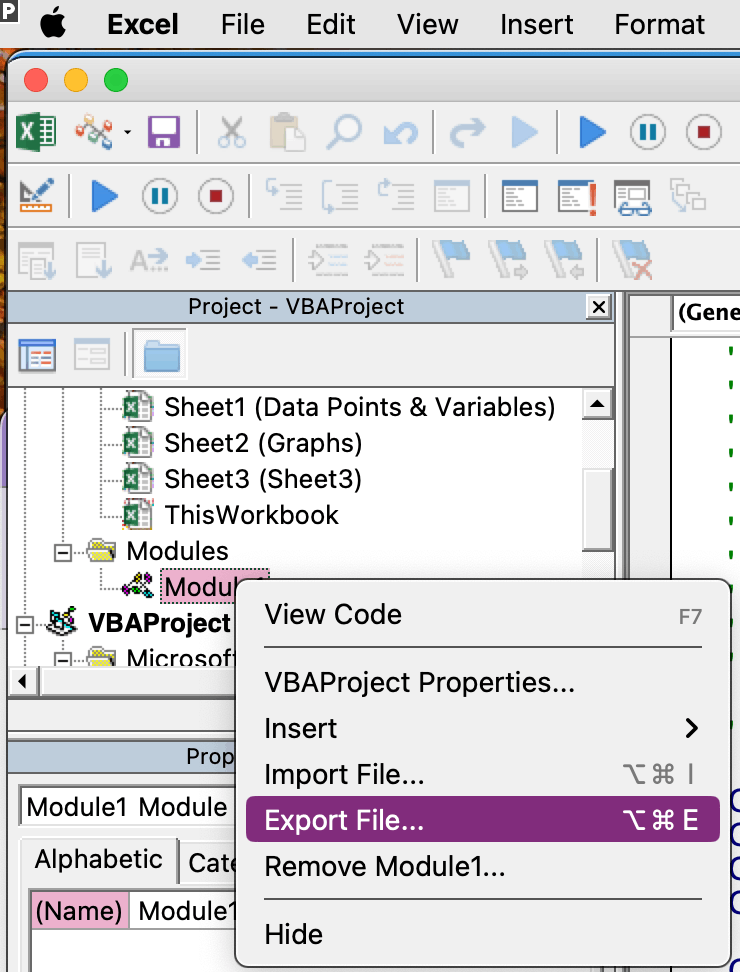Open the Apple menu
740x972 pixels.
pyautogui.click(x=53, y=25)
